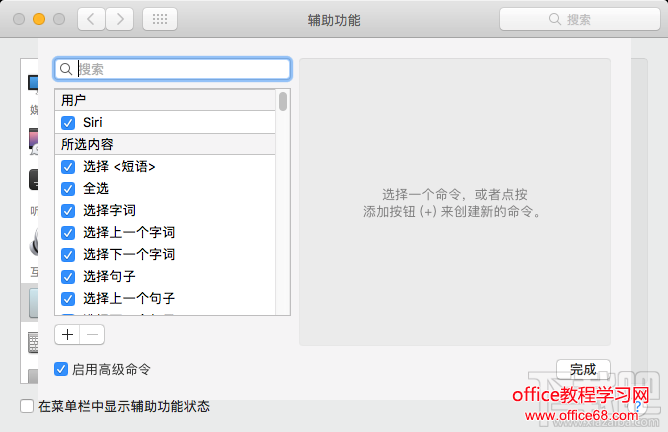Select the 选择 <短语> command text
Image resolution: width=668 pixels, height=432 pixels.
click(119, 167)
